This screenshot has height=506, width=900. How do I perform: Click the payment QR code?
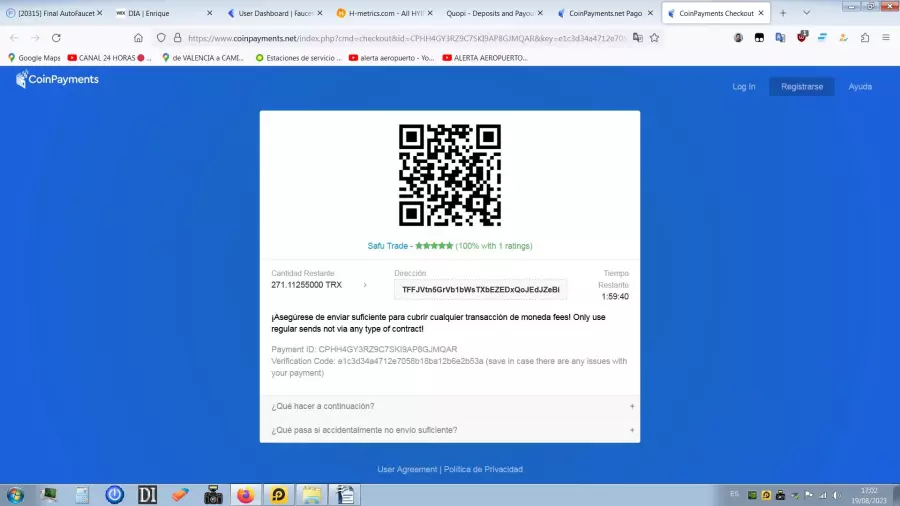coord(450,175)
